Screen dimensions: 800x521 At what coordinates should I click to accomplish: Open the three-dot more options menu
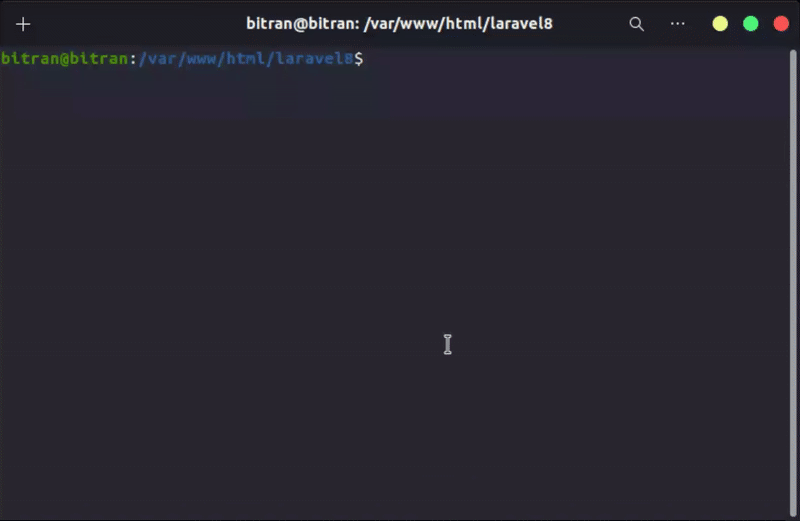point(678,23)
